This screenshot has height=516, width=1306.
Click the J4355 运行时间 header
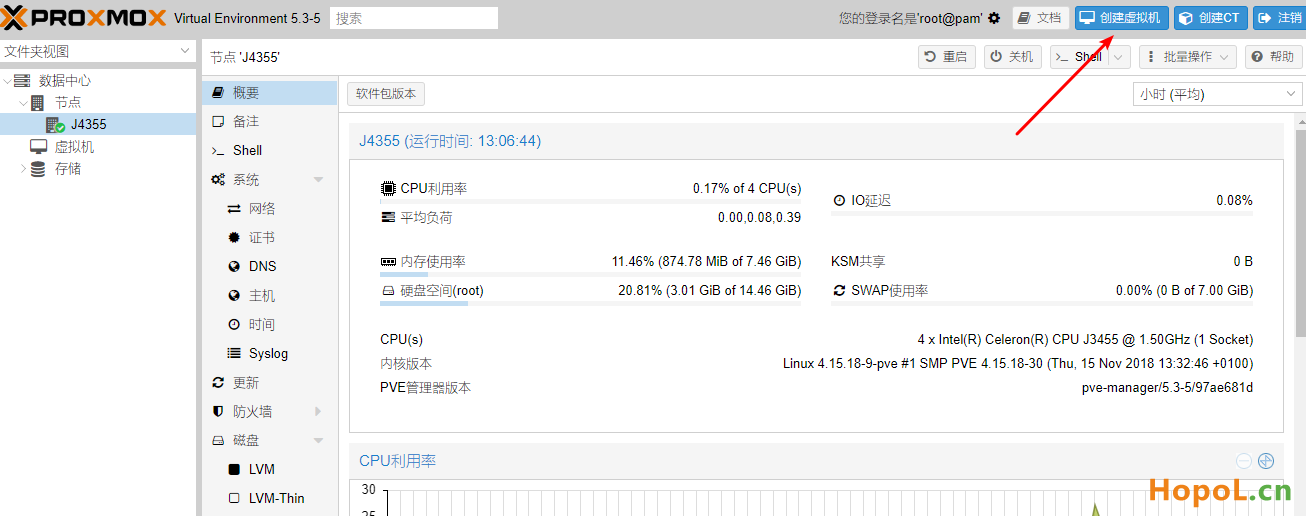450,141
